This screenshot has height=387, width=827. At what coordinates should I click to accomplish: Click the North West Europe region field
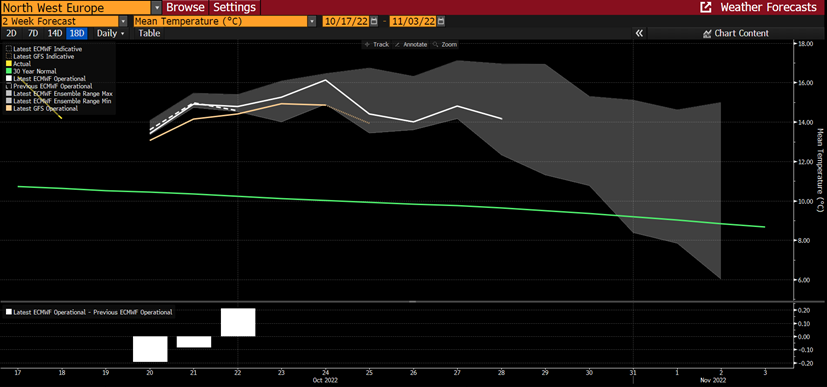pos(75,7)
